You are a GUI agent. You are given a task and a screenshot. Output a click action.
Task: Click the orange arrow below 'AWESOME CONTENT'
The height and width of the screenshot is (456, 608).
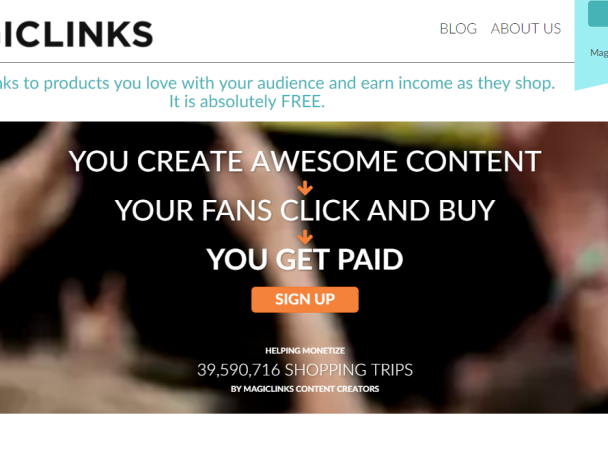(305, 188)
